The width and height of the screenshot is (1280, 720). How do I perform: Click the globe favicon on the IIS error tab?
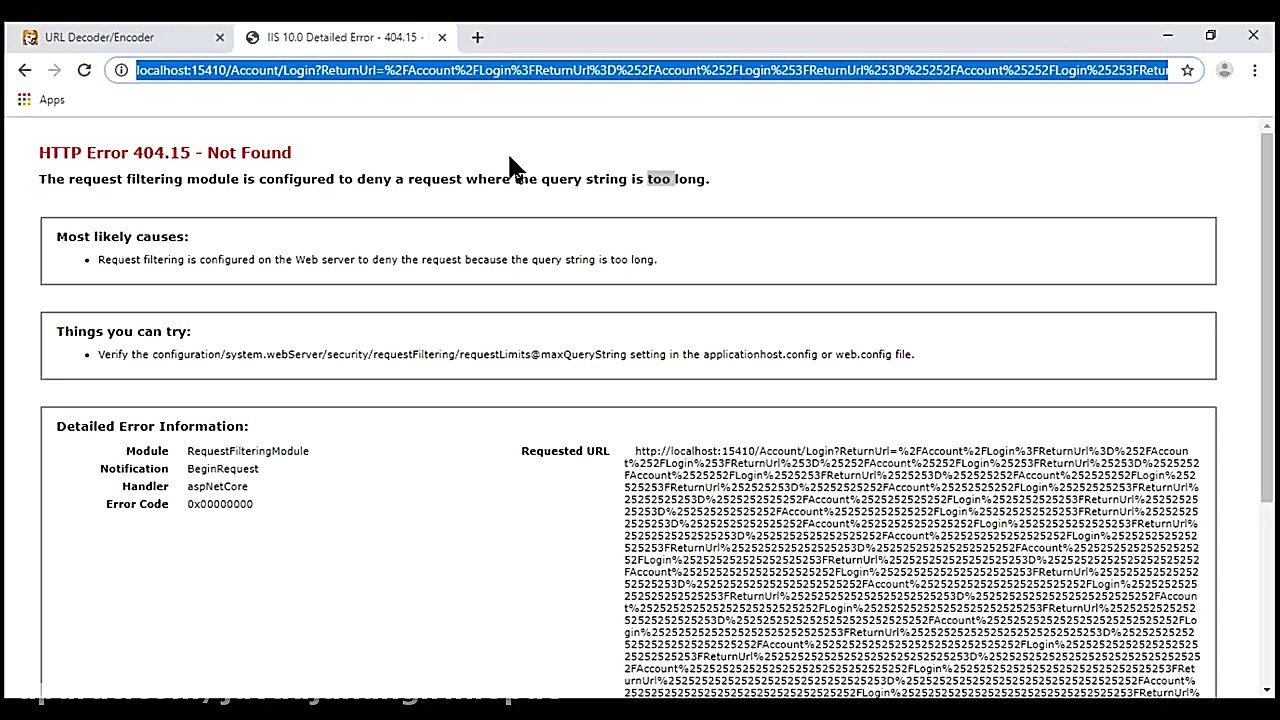(253, 37)
